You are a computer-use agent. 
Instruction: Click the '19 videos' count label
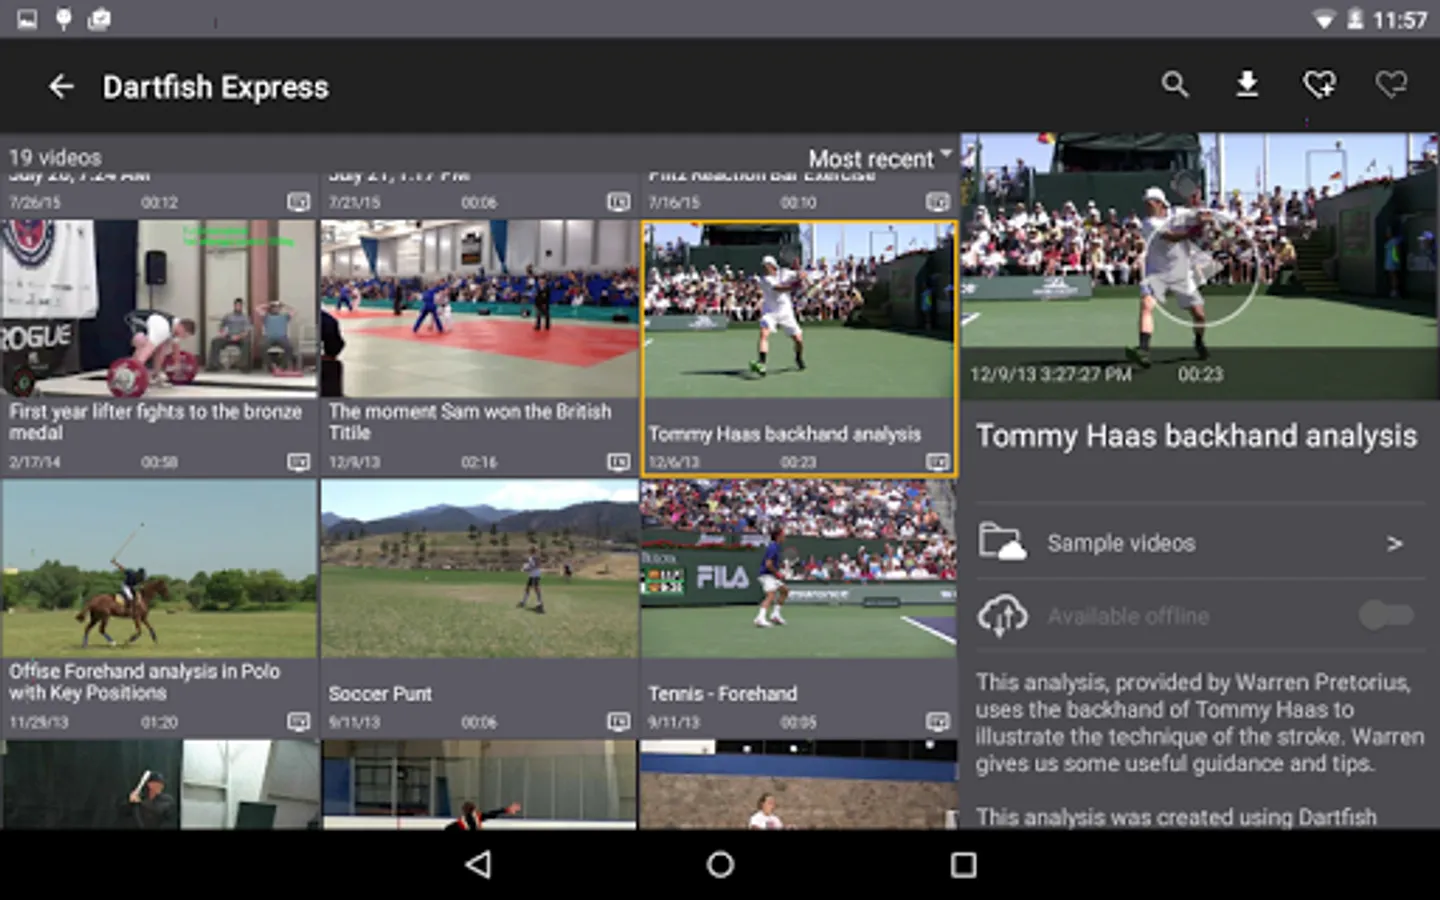pyautogui.click(x=55, y=157)
